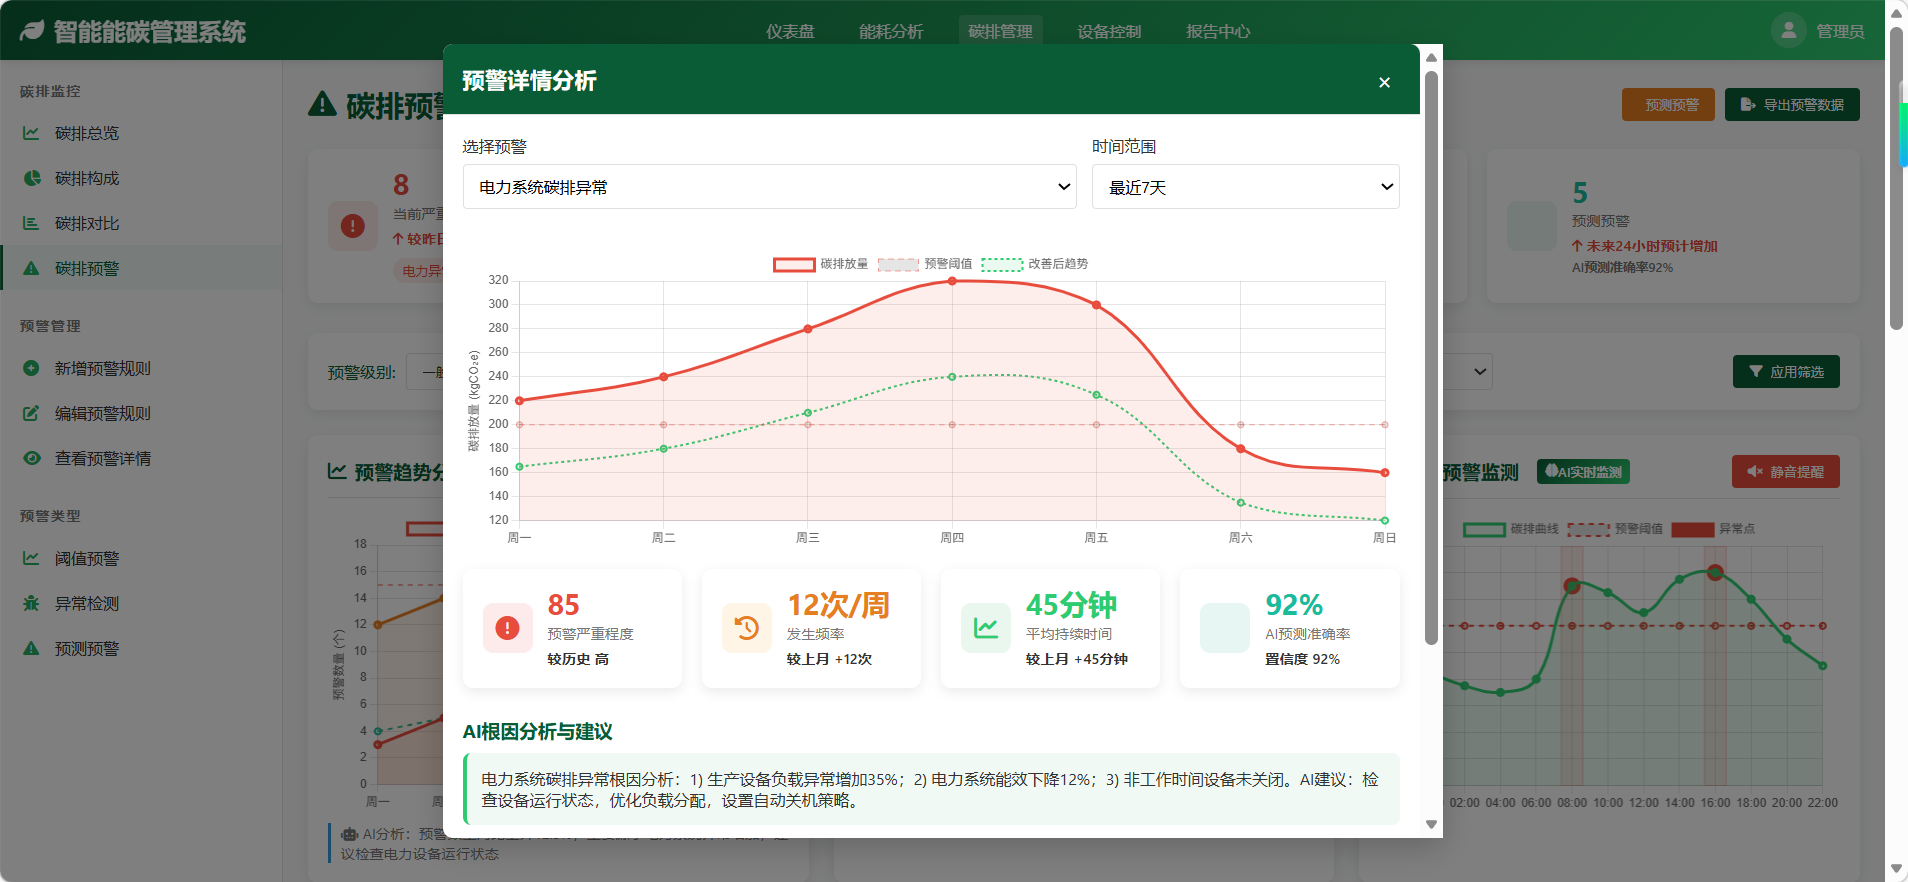Screen dimensions: 1908x882
Task: Toggle 改善后趋势 series in chart legend
Action: (x=1034, y=264)
